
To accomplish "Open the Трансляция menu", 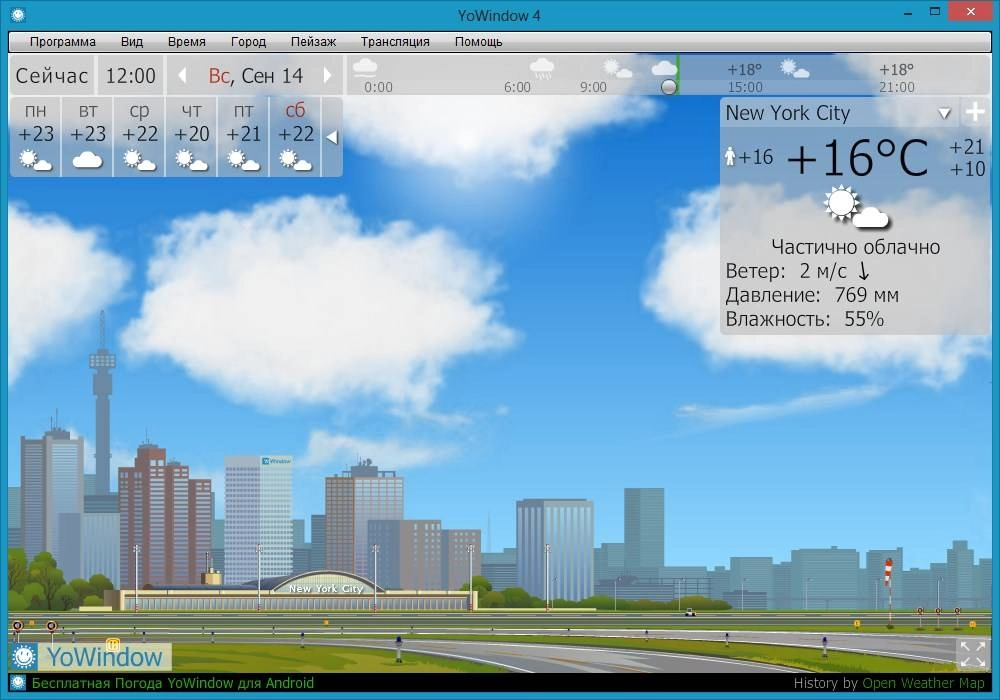I will (x=395, y=42).
